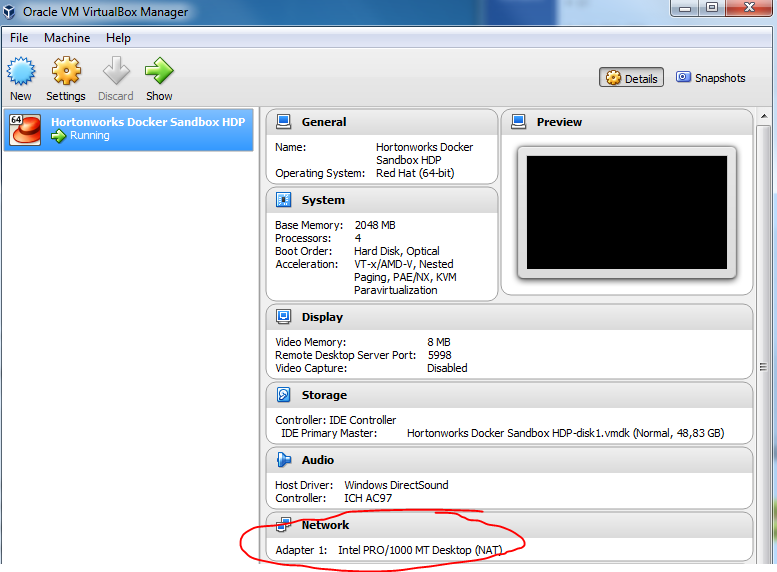
Task: Click the Discard arrow icon
Action: click(x=116, y=71)
